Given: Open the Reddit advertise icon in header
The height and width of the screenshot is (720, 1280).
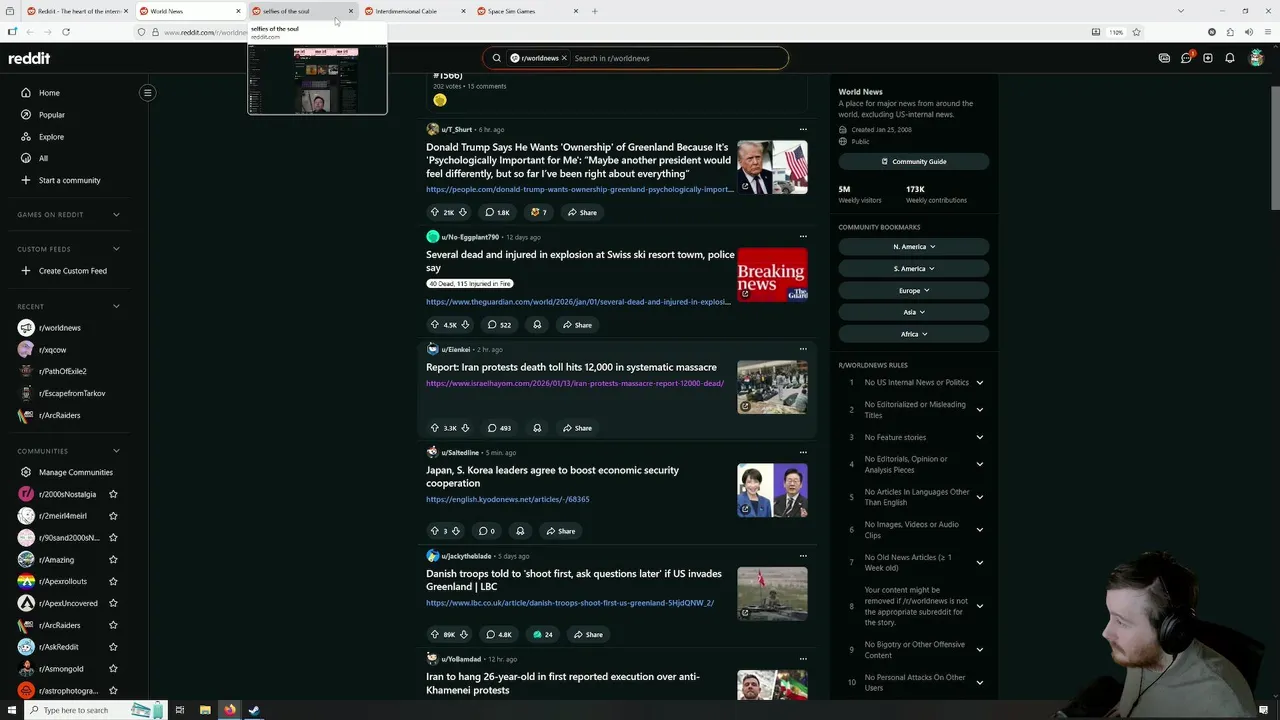Looking at the screenshot, I should tap(1164, 58).
